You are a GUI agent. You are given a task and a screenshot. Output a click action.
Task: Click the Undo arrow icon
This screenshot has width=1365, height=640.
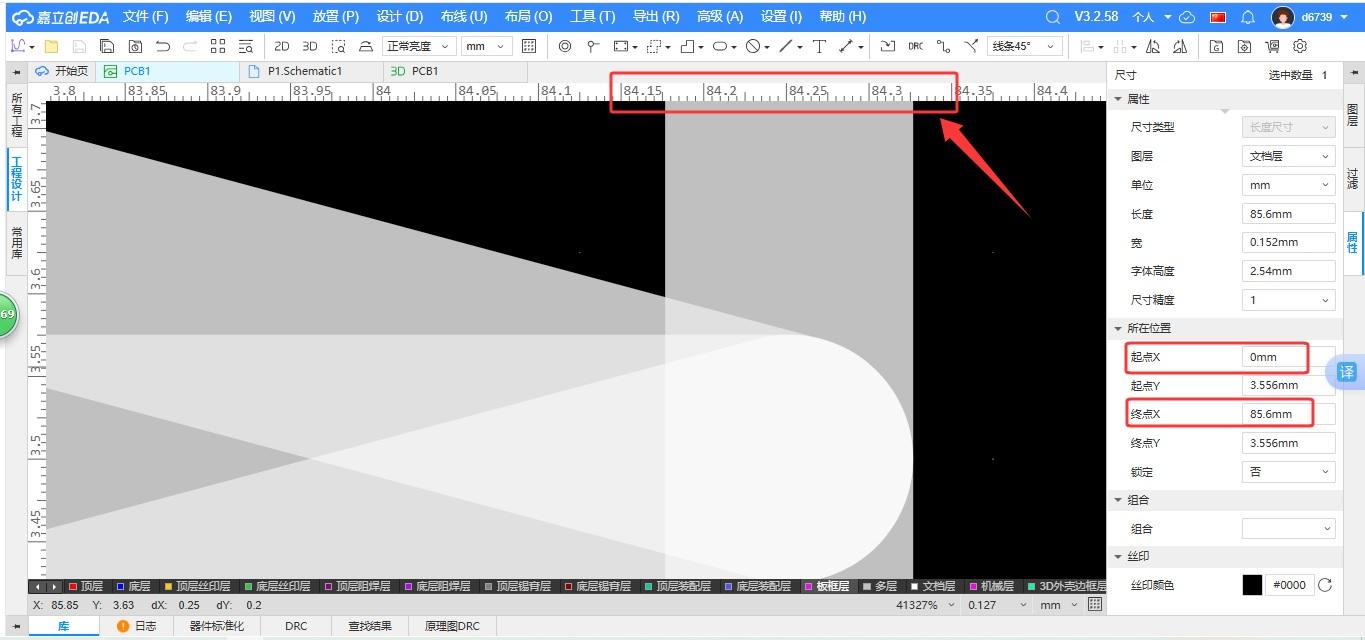163,46
